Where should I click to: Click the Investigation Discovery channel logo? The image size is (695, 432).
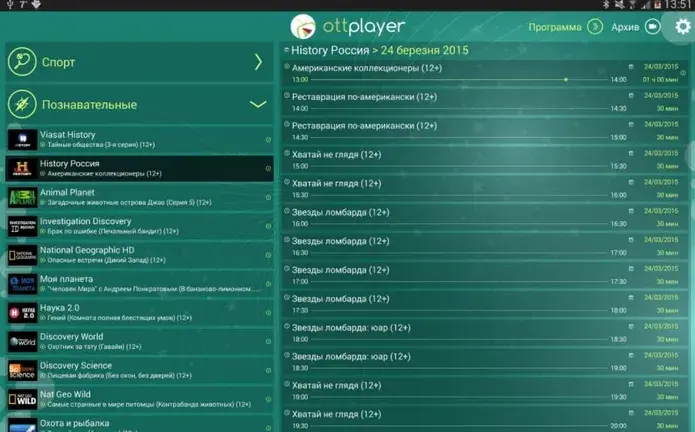coord(22,226)
